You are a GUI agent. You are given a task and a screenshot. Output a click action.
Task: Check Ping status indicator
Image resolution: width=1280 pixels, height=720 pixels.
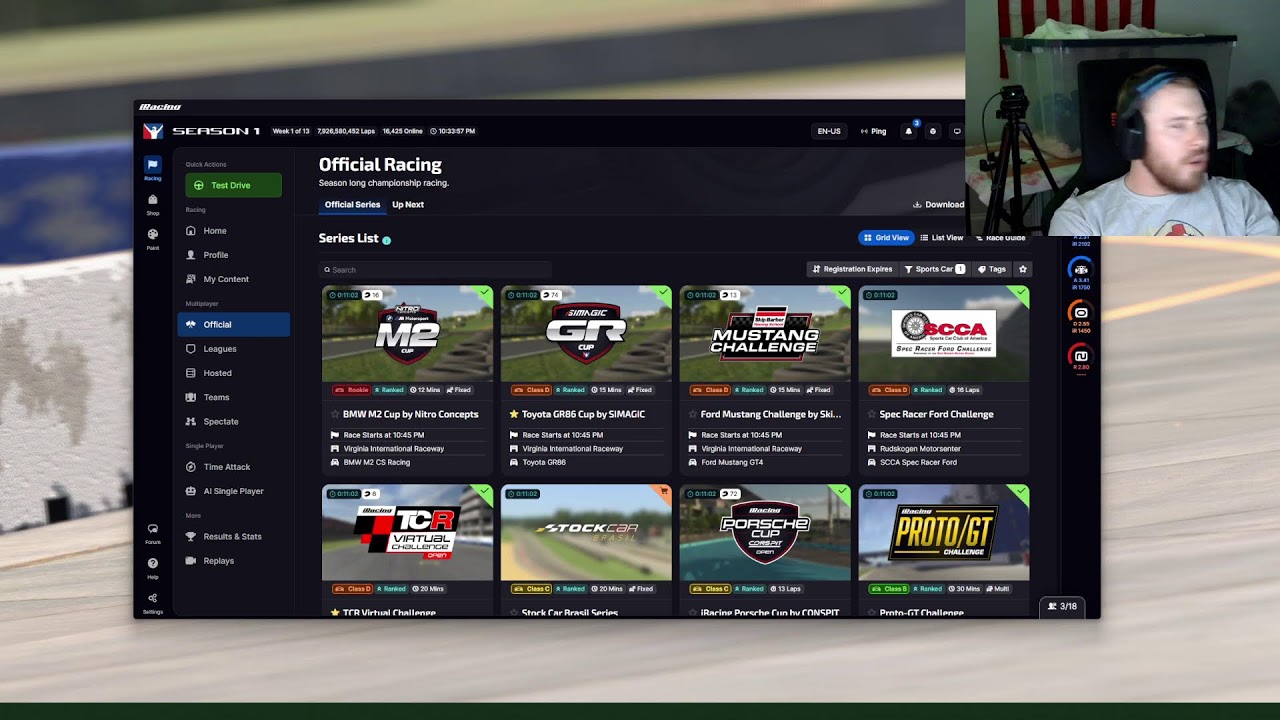(x=873, y=131)
